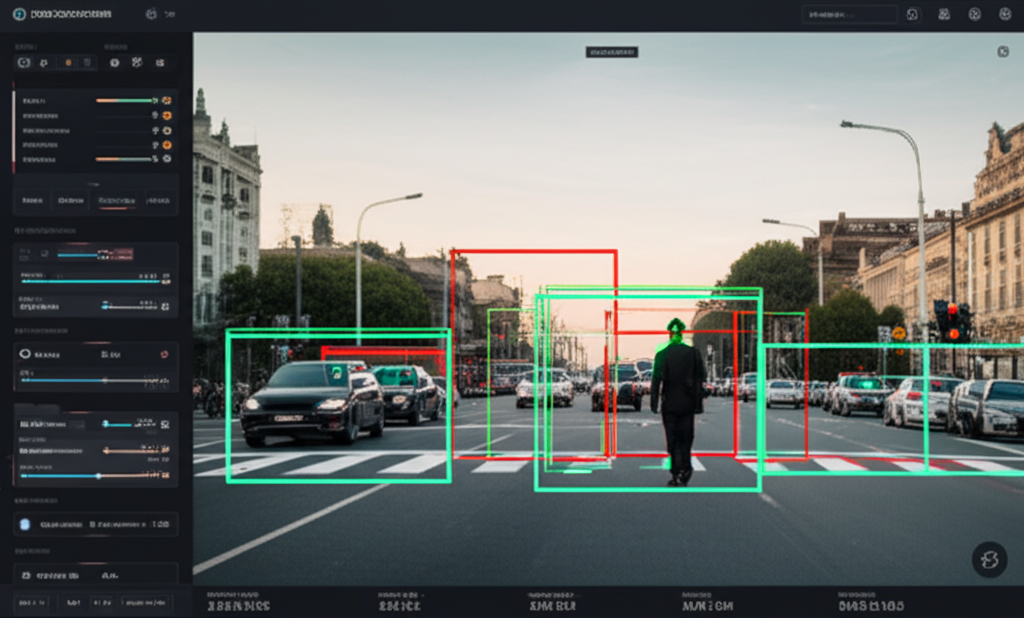
Task: Select the processing icon in the top-right corner
Action: [1006, 14]
